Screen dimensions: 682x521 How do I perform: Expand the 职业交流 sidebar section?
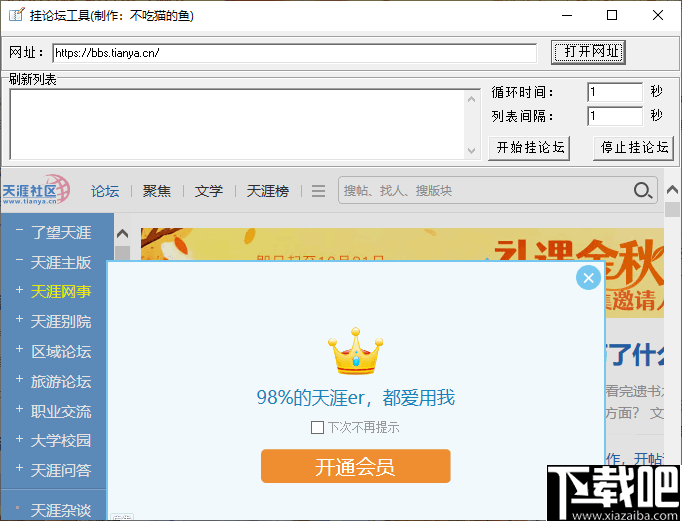pyautogui.click(x=20, y=409)
